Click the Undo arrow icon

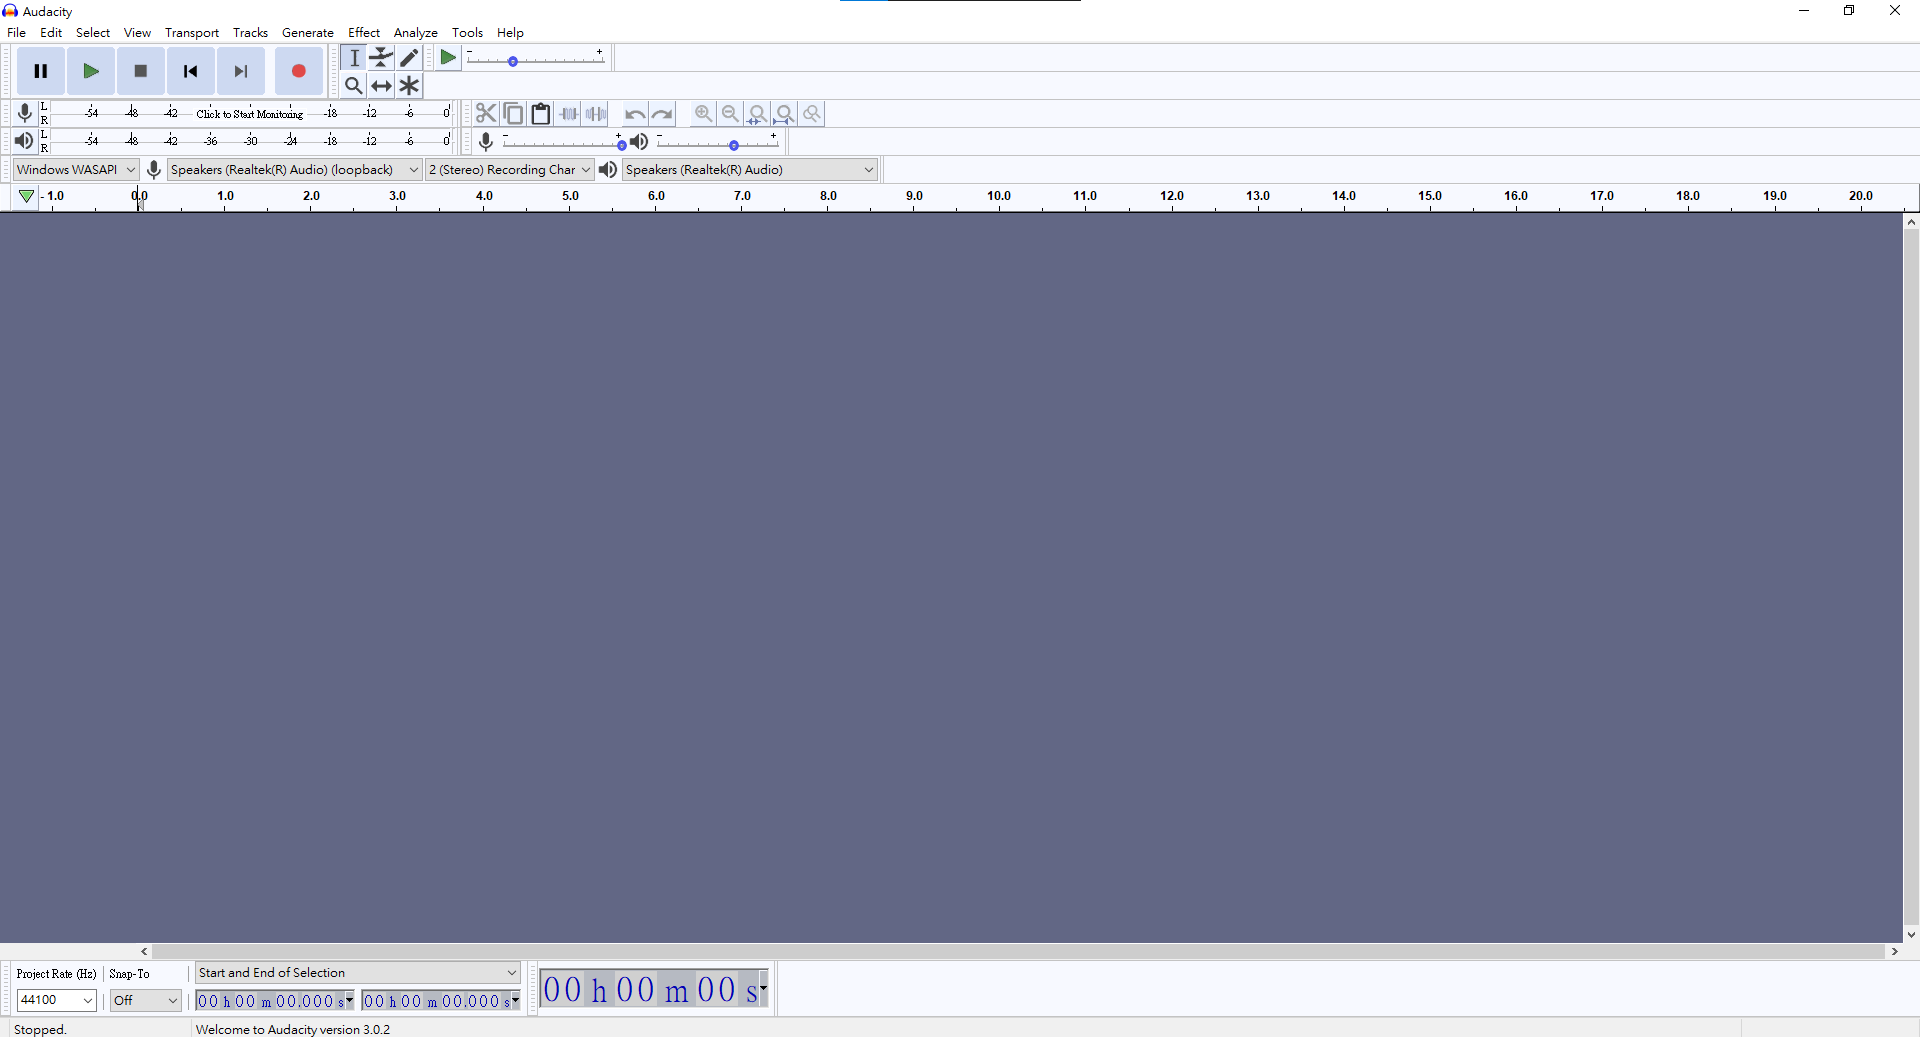[634, 114]
